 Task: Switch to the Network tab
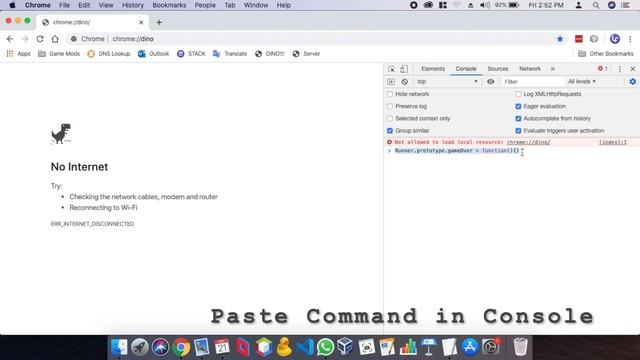coord(530,69)
